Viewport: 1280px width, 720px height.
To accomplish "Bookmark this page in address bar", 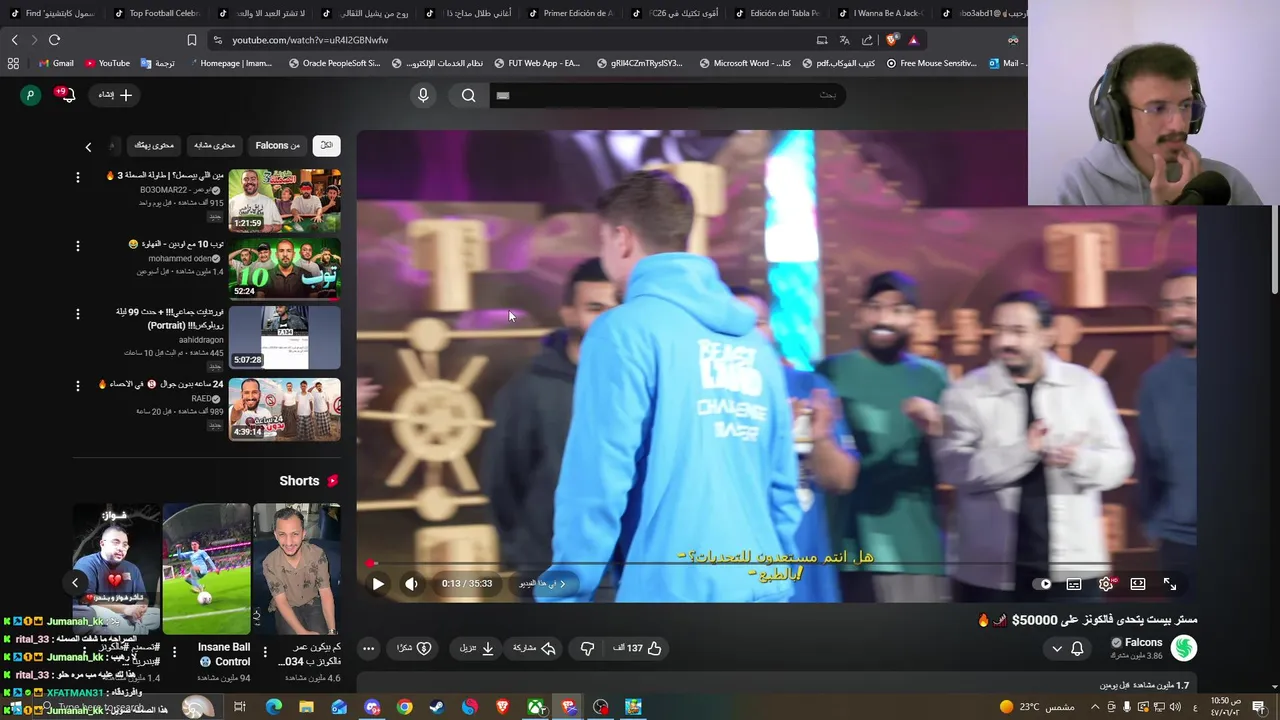I will 191,40.
